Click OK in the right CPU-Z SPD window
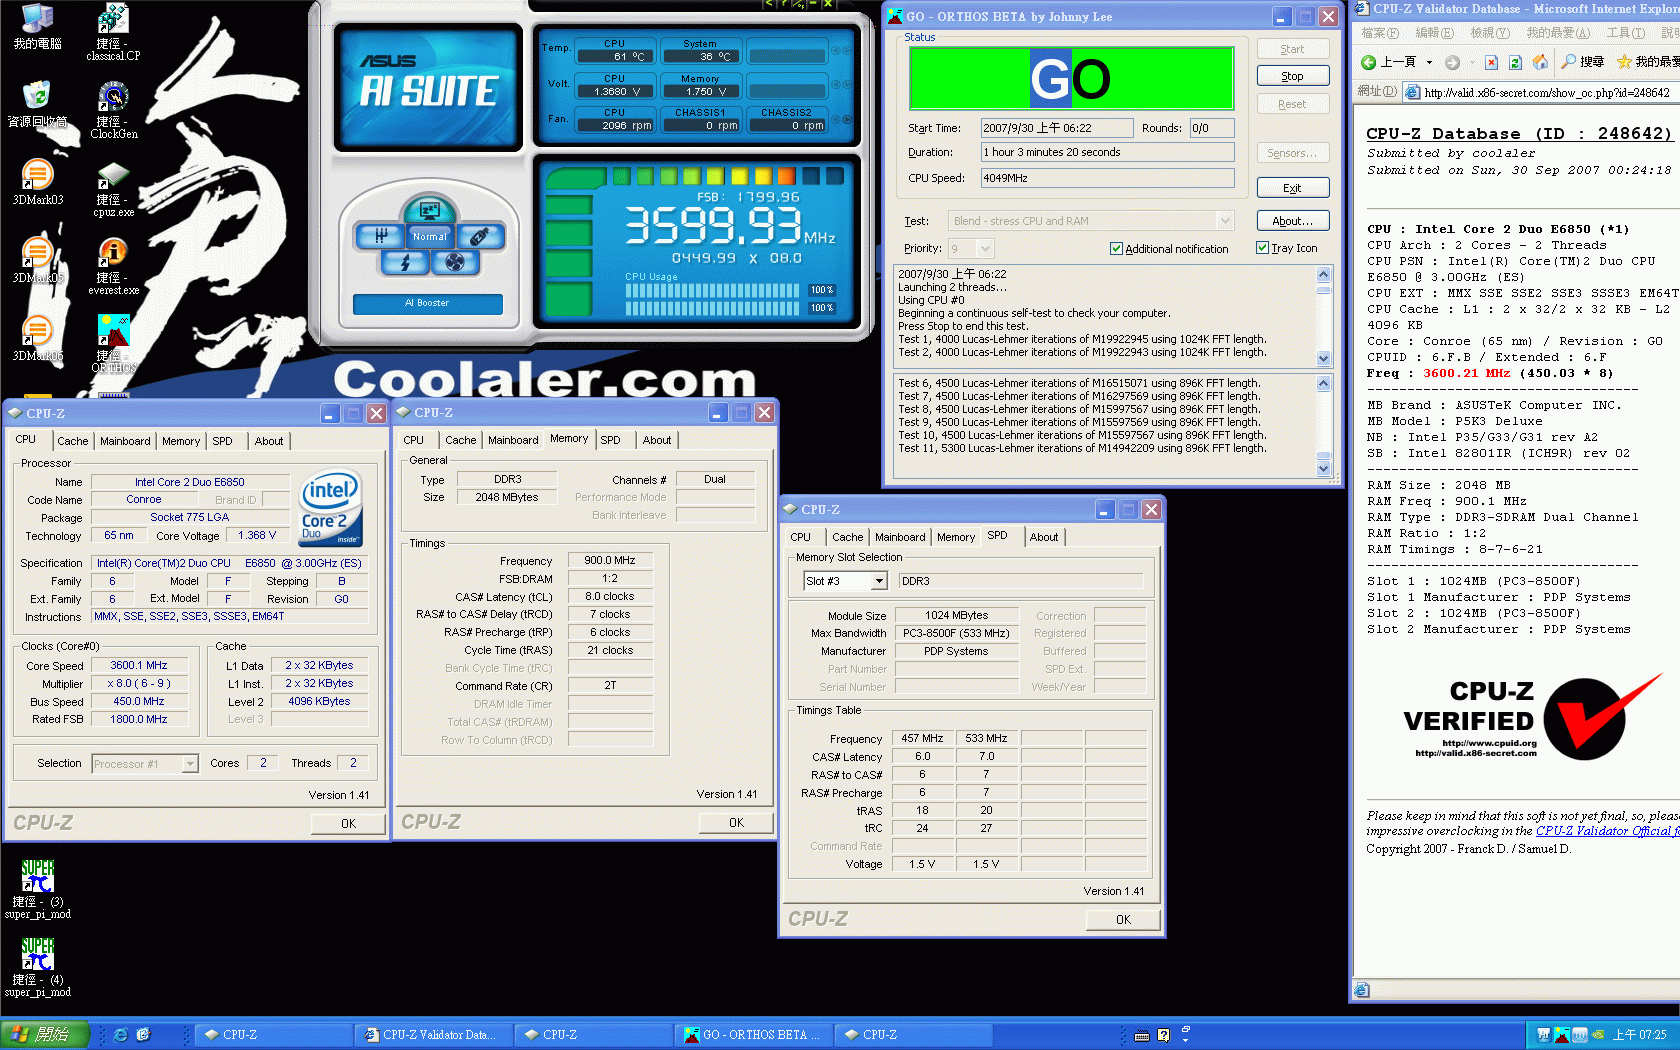The height and width of the screenshot is (1050, 1680). pos(1123,920)
